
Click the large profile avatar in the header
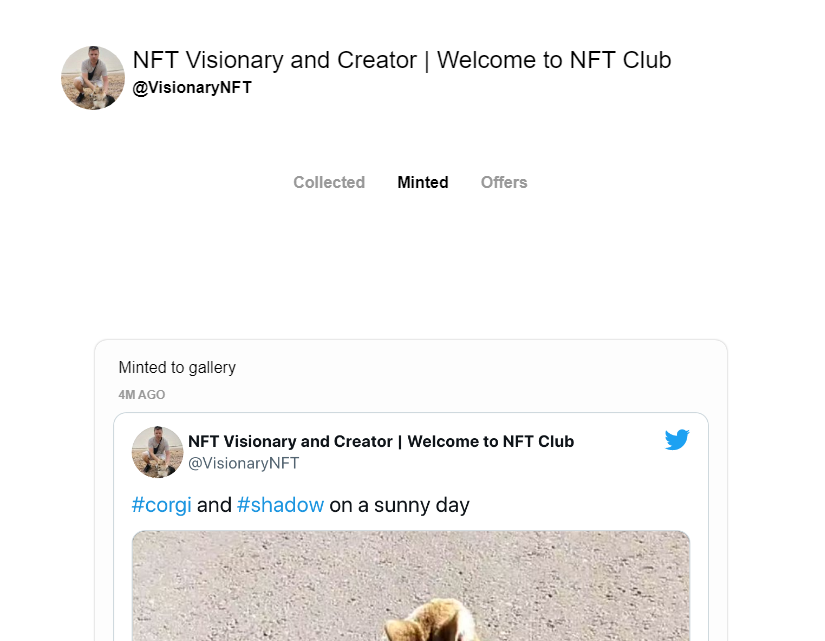pyautogui.click(x=93, y=78)
